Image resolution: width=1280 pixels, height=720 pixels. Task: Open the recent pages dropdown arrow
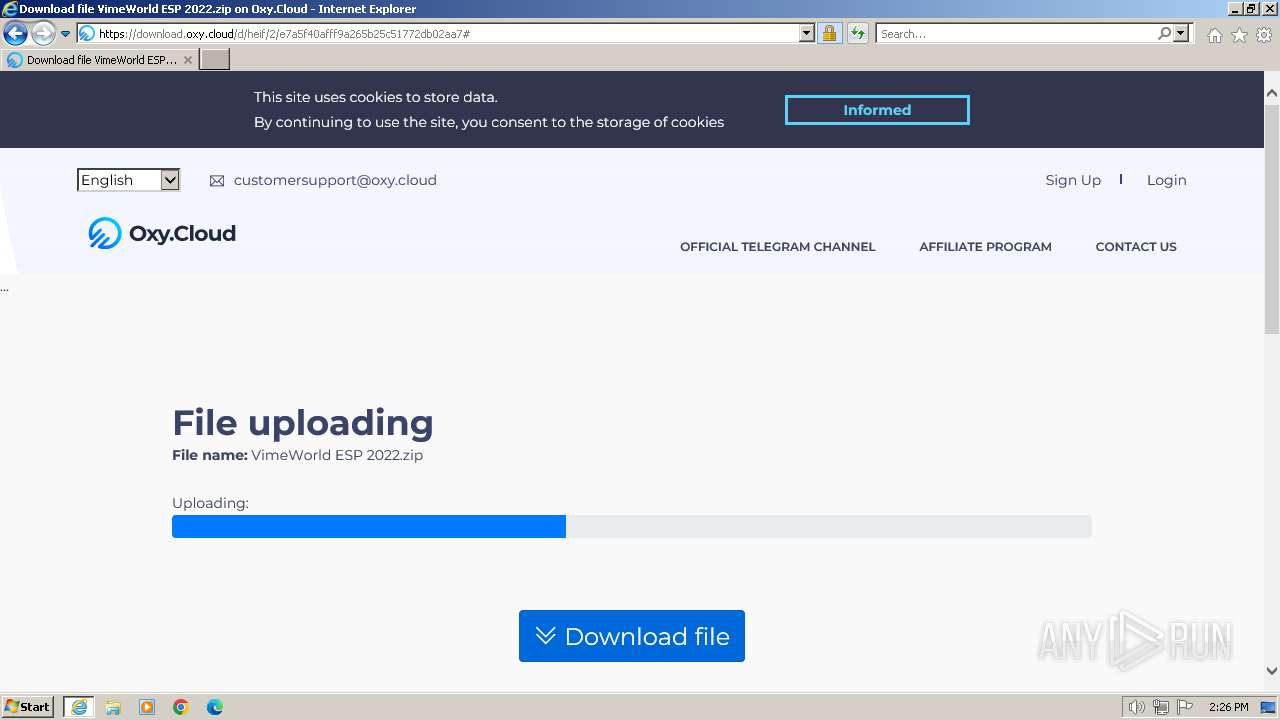click(65, 34)
